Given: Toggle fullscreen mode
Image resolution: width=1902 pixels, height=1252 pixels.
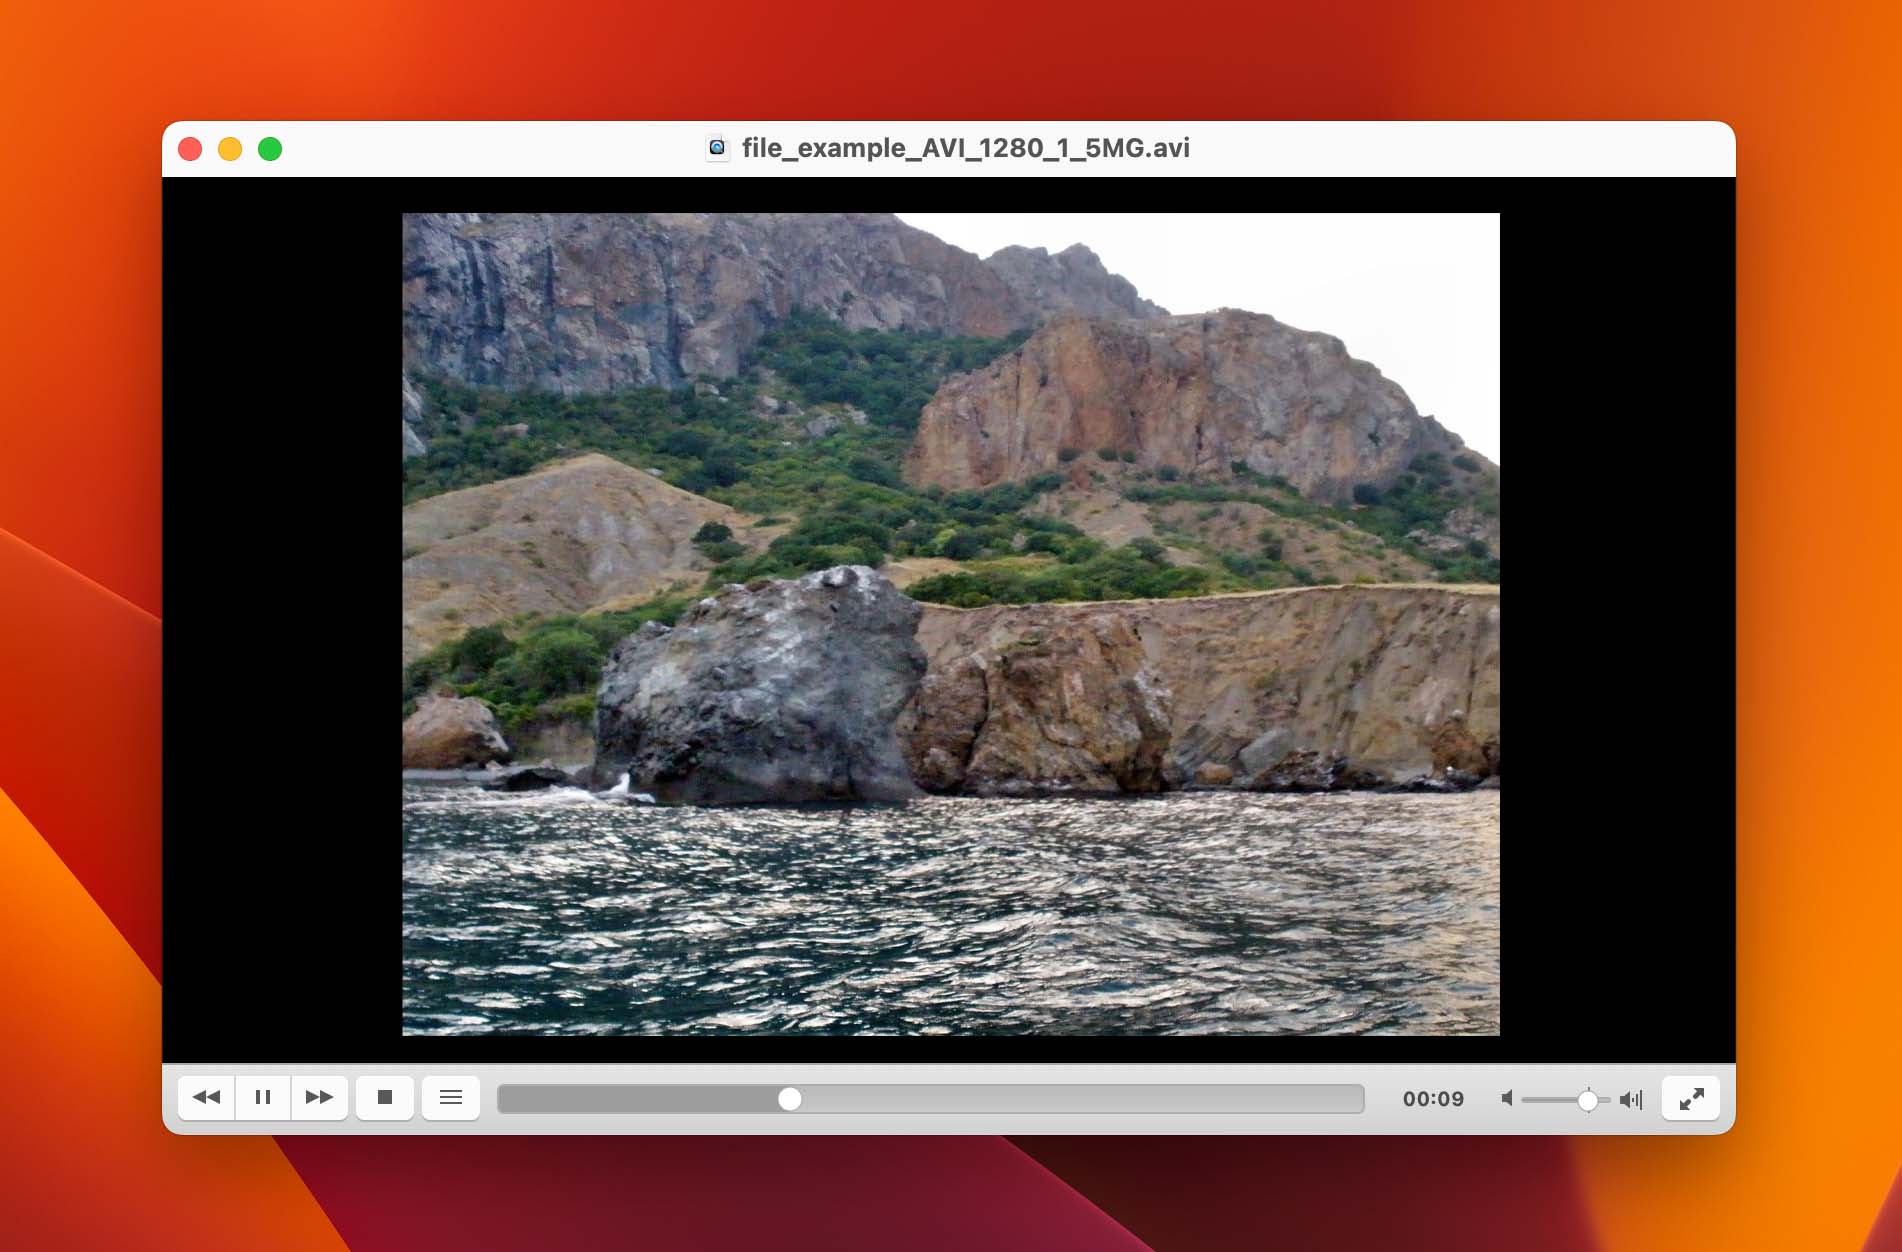Looking at the screenshot, I should (x=1691, y=1098).
